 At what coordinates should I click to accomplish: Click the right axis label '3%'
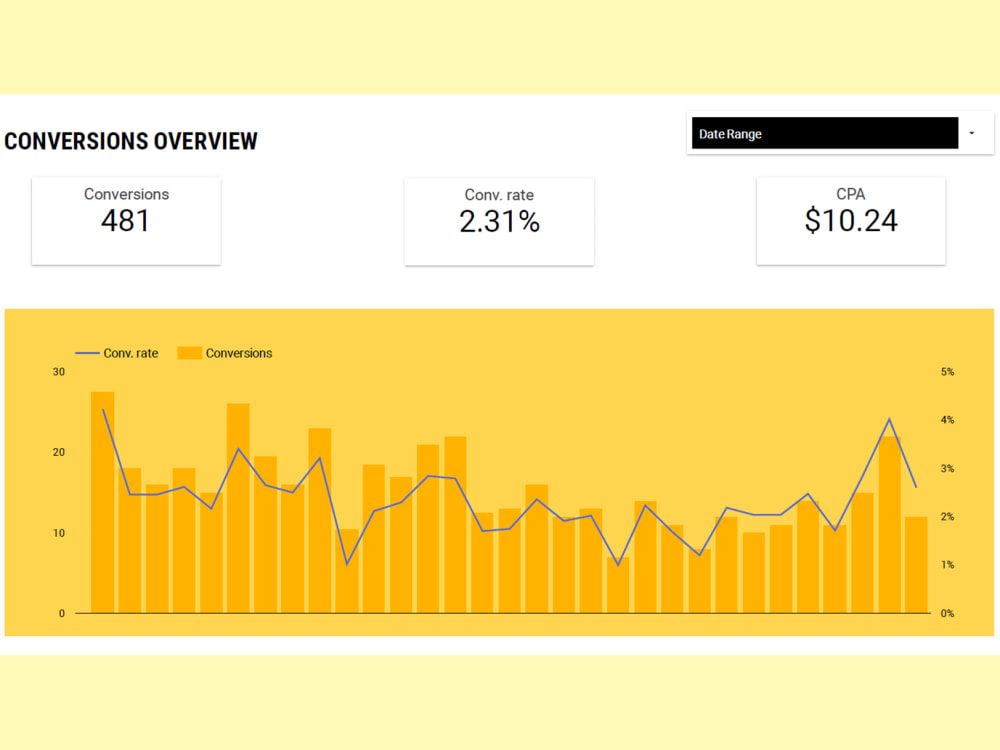(x=948, y=469)
